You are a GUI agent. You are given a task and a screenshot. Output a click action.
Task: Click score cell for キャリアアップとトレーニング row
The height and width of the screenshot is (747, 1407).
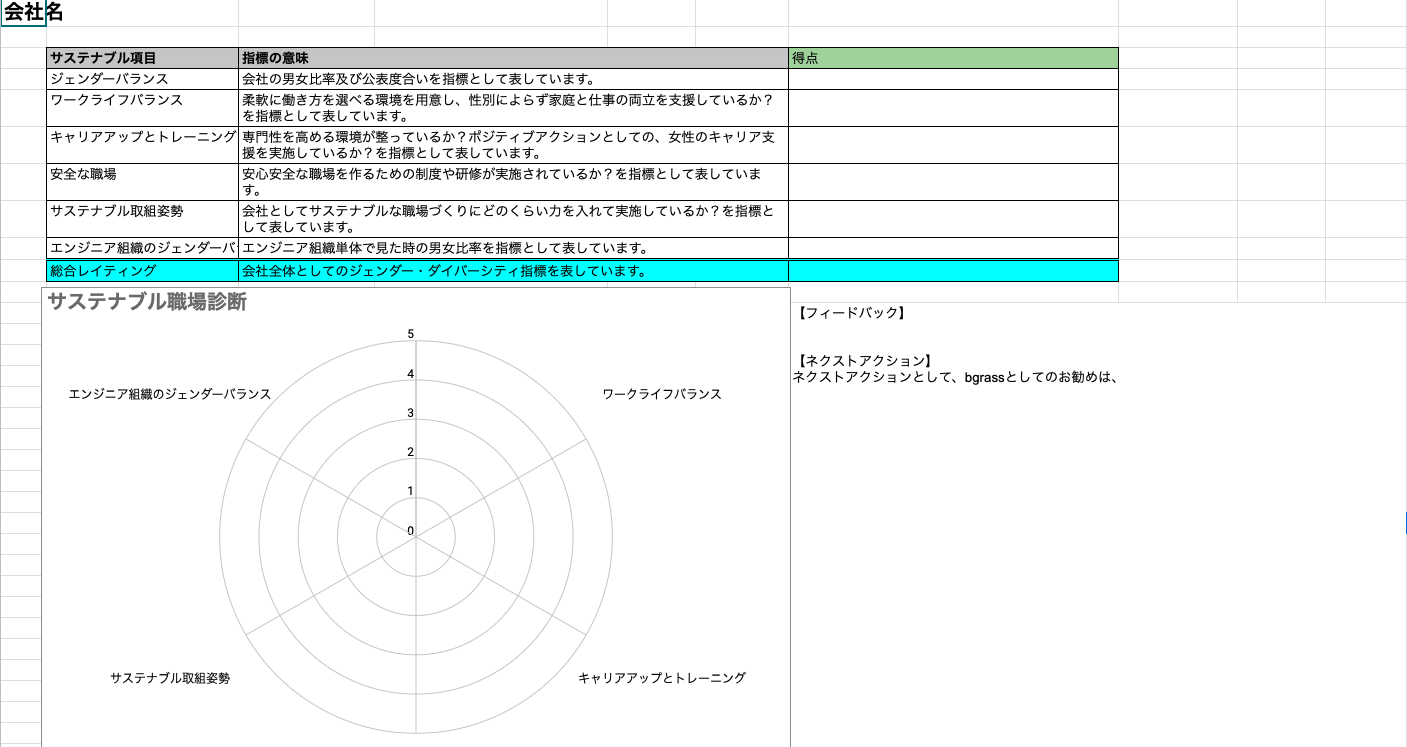953,145
